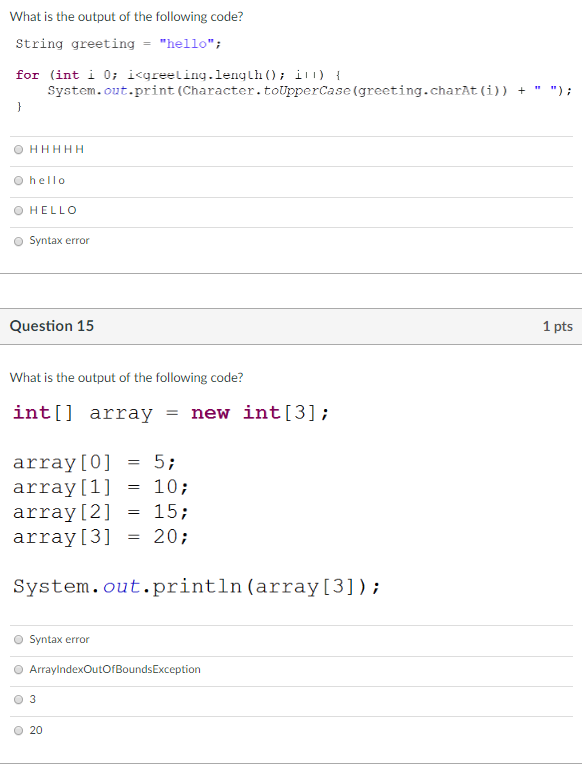Click the array[3] = 20 code line
582x772 pixels.
pos(101,537)
